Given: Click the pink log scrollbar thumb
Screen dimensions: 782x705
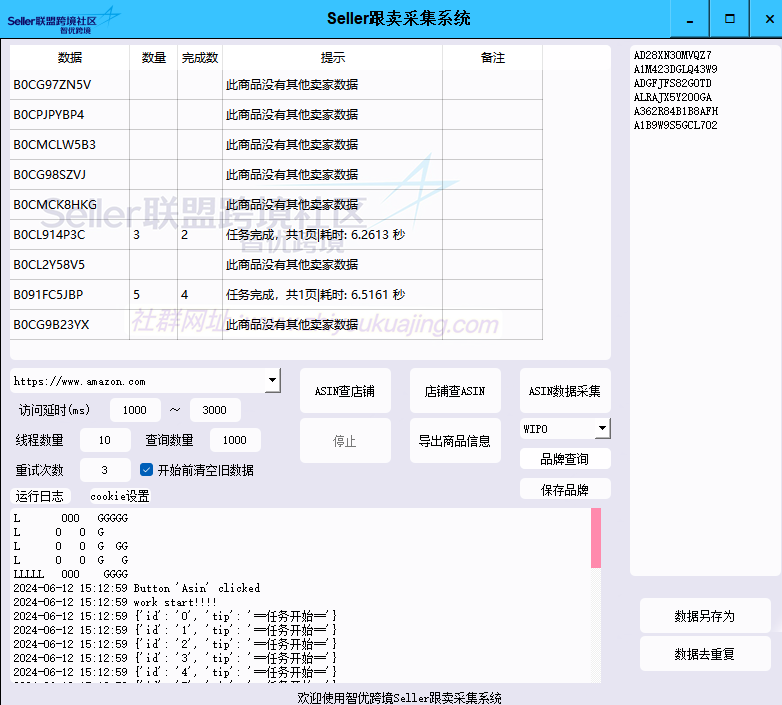Looking at the screenshot, I should (x=595, y=537).
